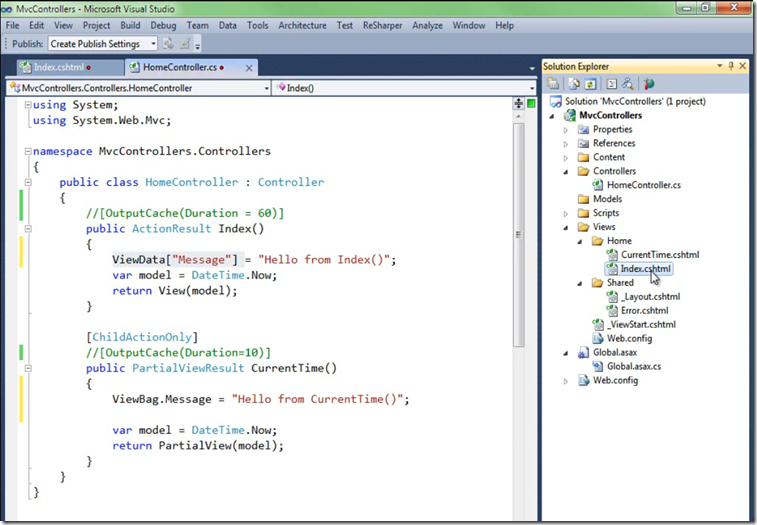757x525 pixels.
Task: Click the "Hello from Index()" string literal
Action: [323, 260]
